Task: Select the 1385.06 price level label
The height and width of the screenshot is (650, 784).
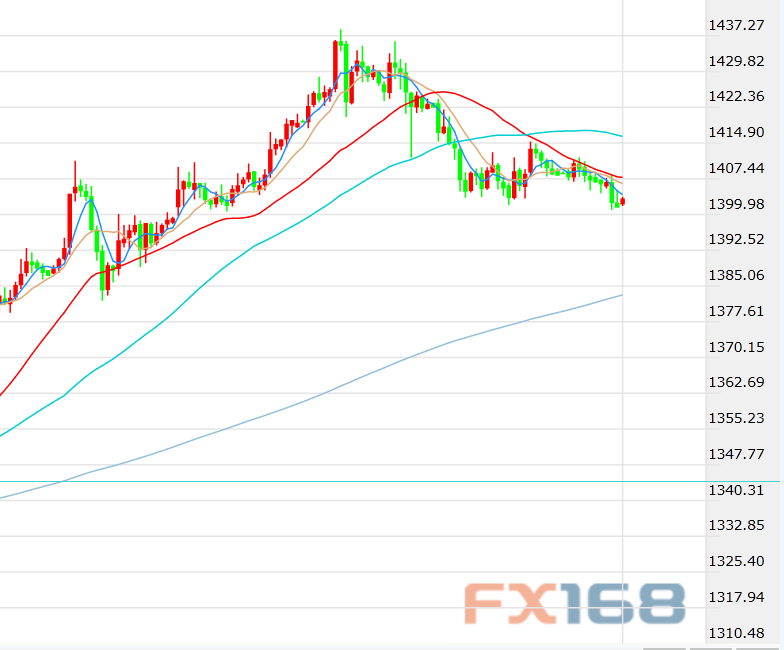Action: pyautogui.click(x=735, y=275)
